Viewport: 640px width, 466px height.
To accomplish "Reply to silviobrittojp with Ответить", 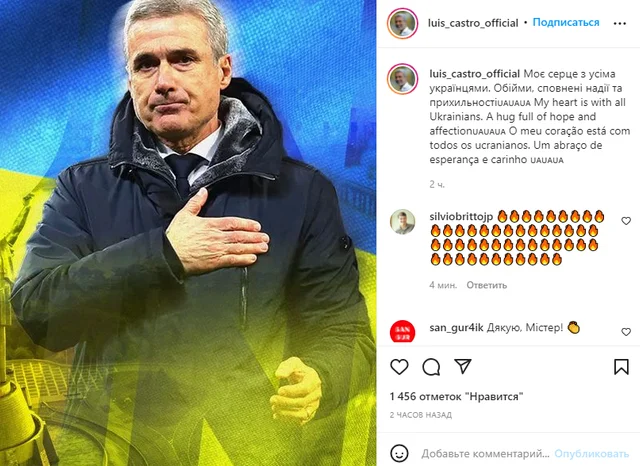I will (x=487, y=285).
